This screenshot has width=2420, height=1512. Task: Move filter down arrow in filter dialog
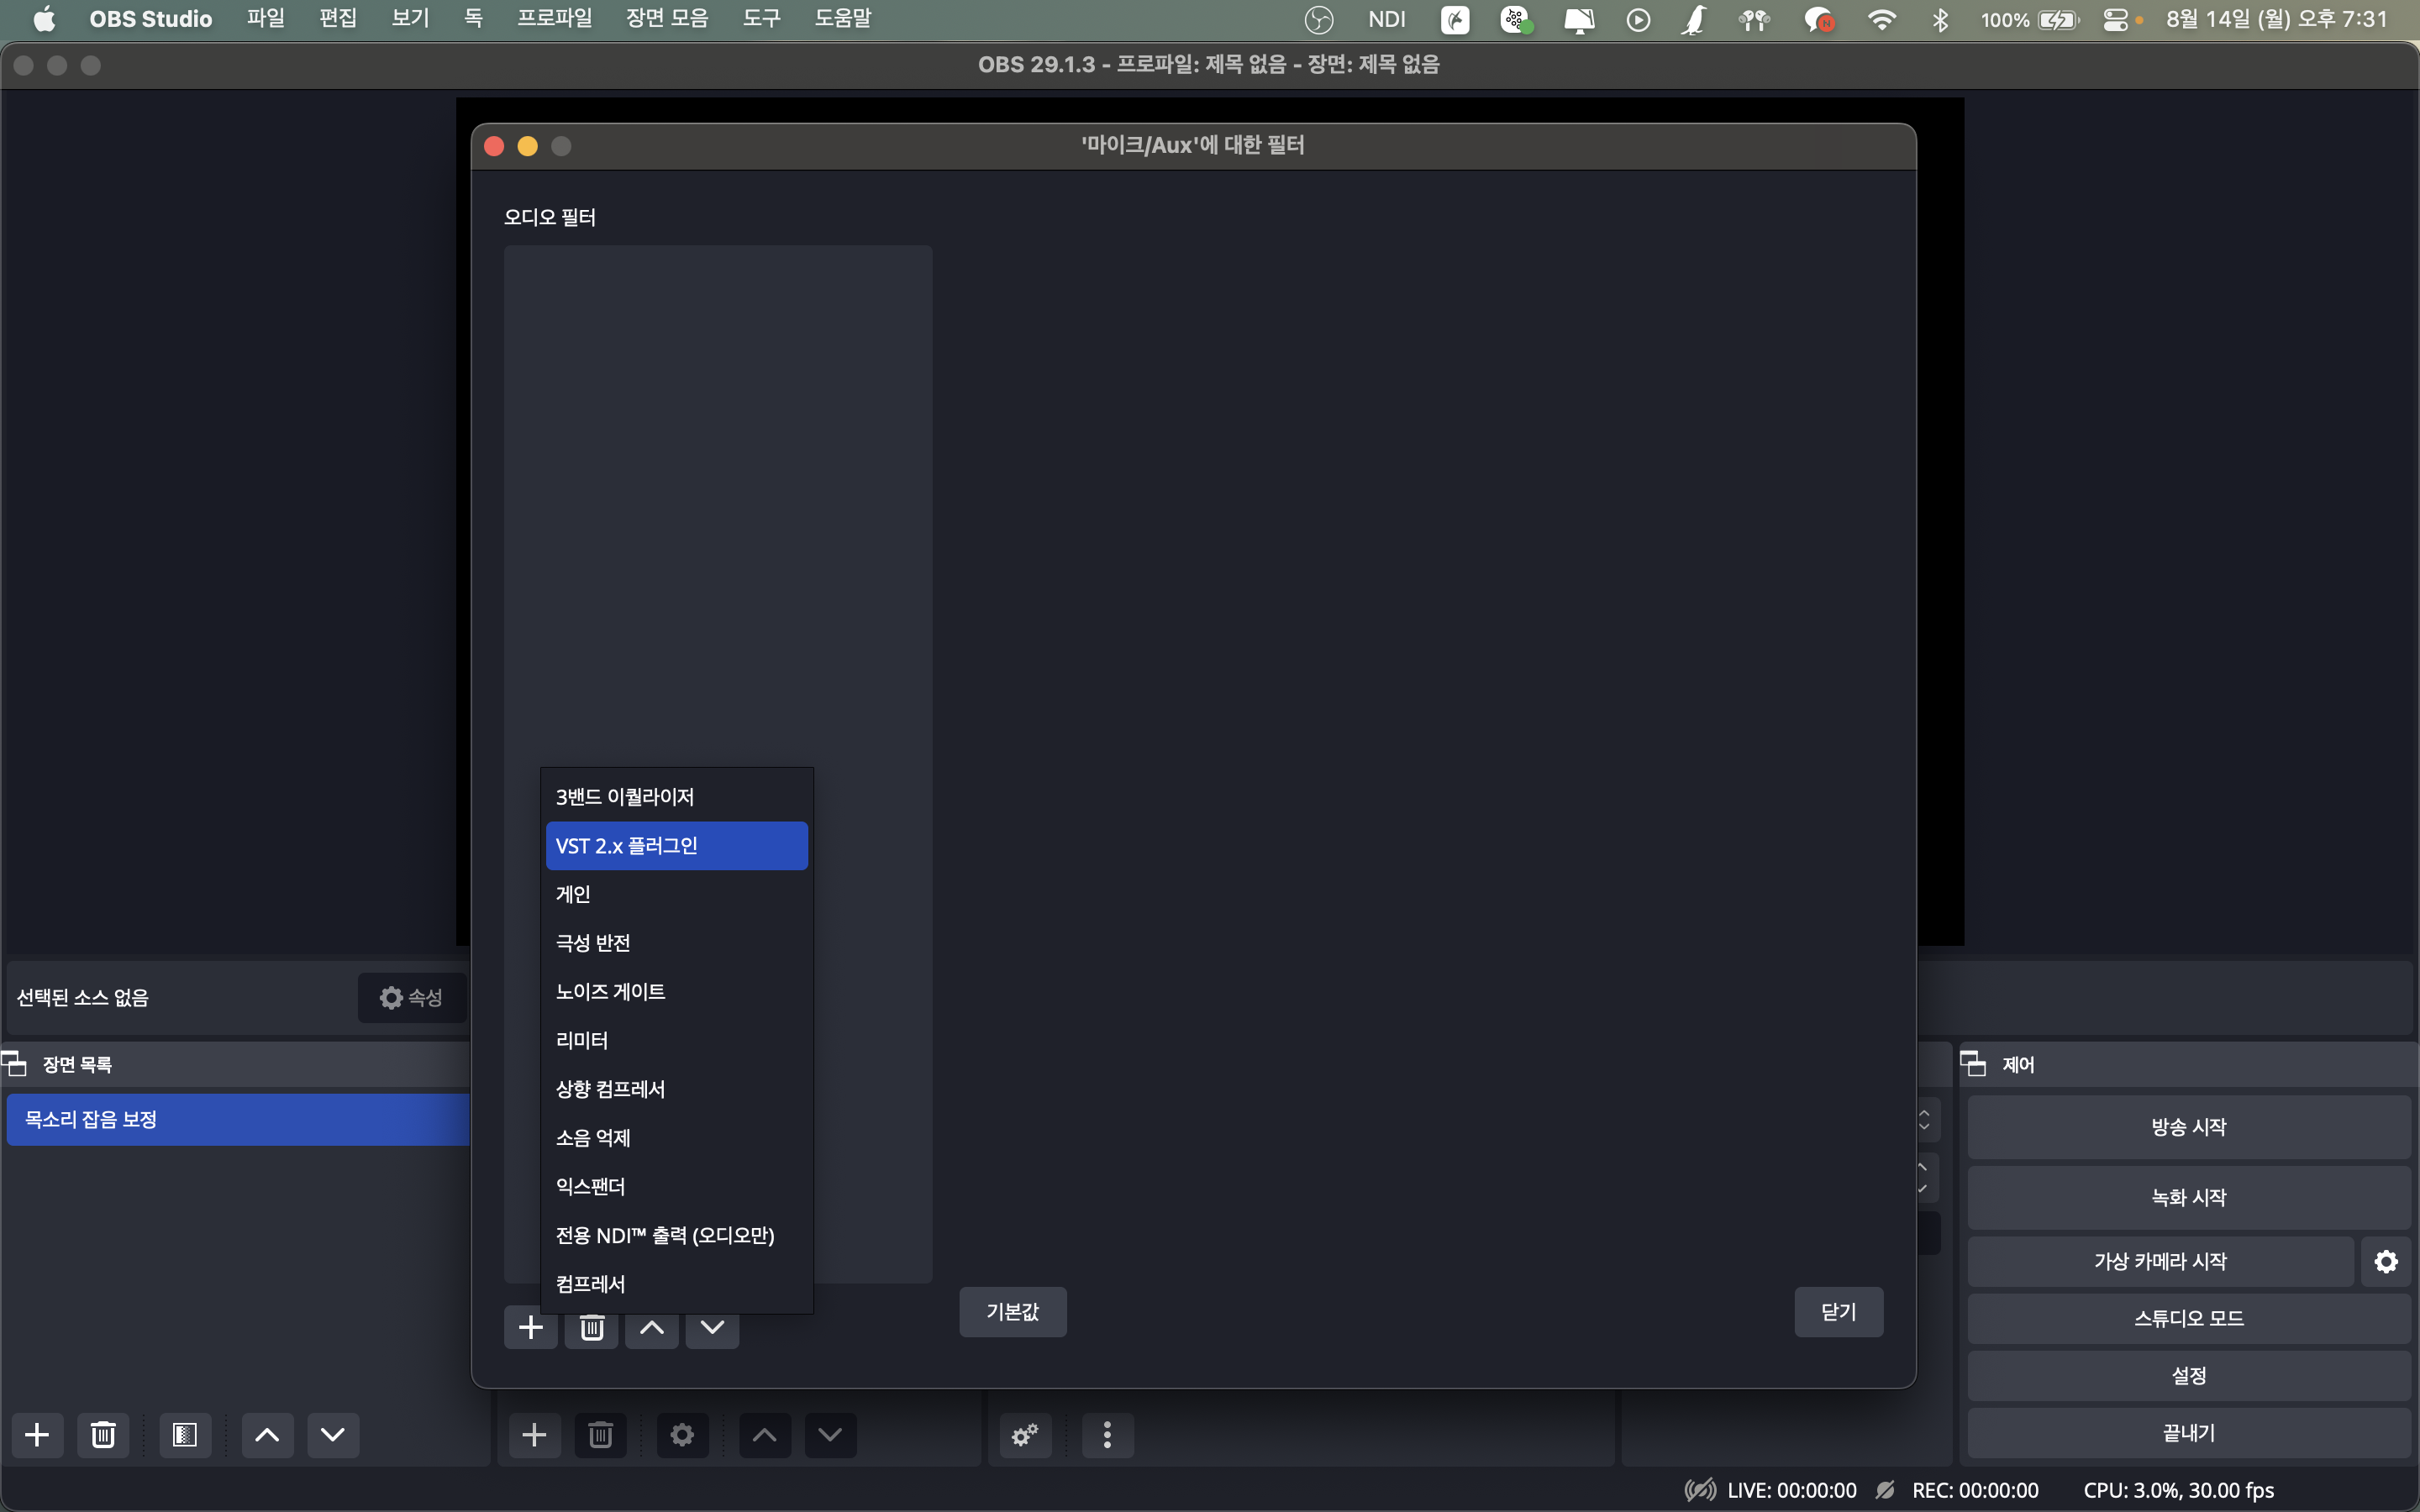[x=713, y=1328]
